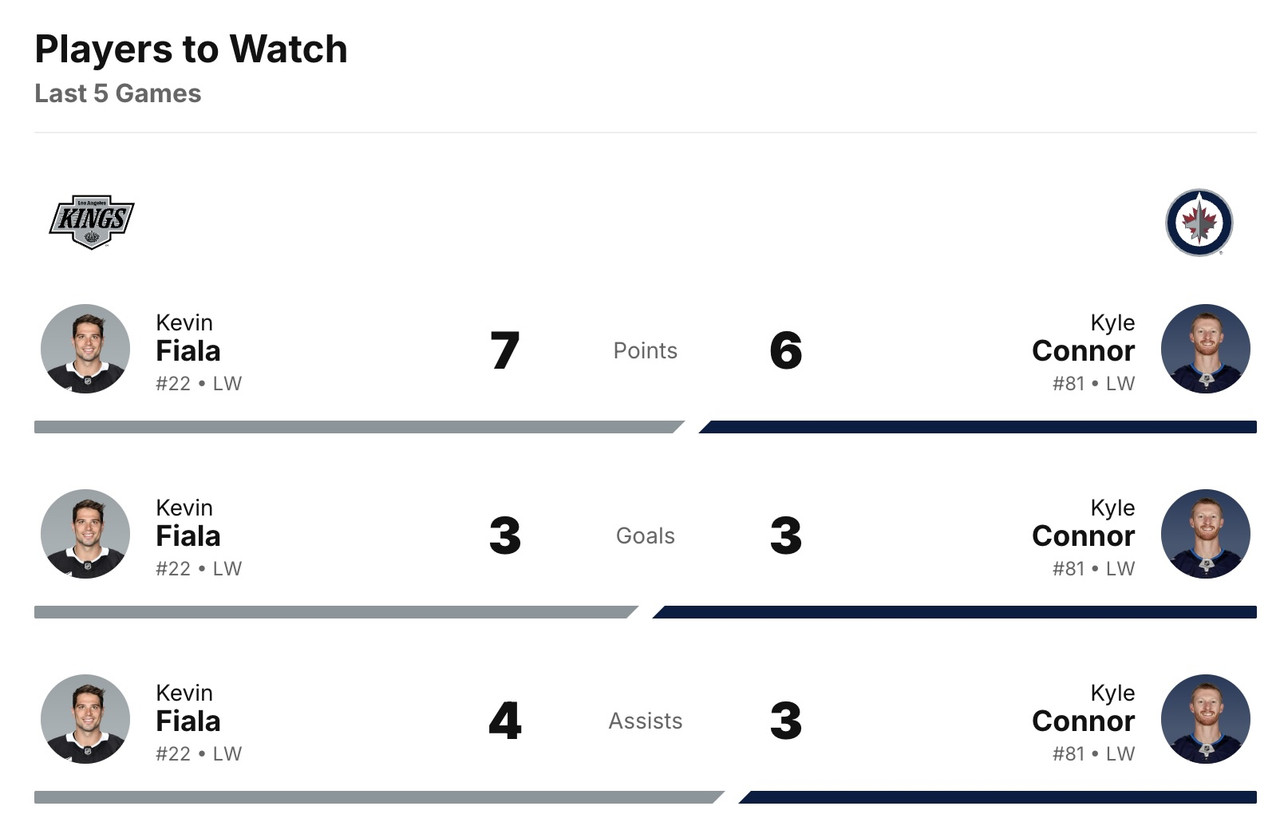This screenshot has height=830, width=1280.
Task: Open Kevin Fiala's headshot in Points row
Action: 85,349
